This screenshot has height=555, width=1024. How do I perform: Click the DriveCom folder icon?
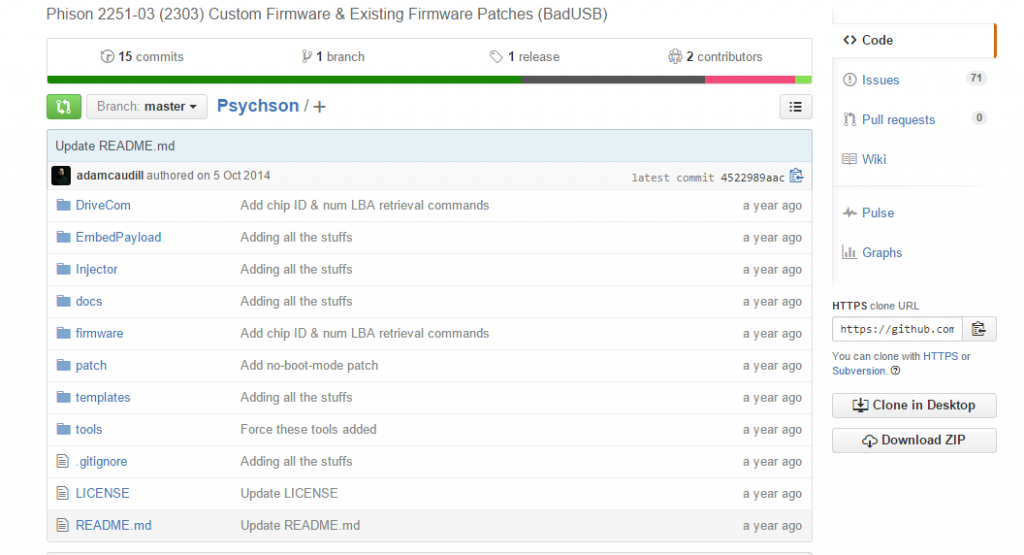(x=63, y=206)
